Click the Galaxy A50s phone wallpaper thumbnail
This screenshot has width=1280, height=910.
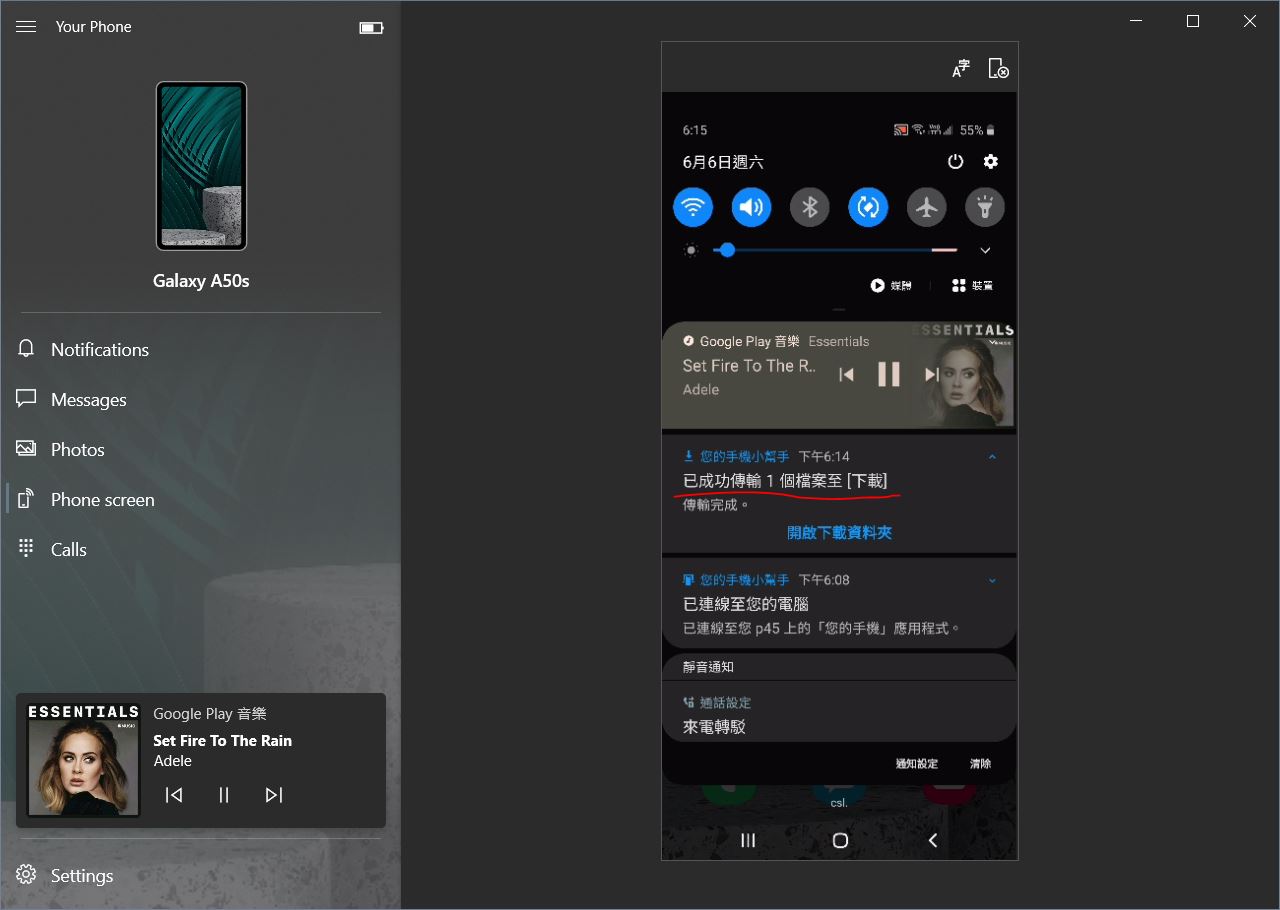(201, 166)
